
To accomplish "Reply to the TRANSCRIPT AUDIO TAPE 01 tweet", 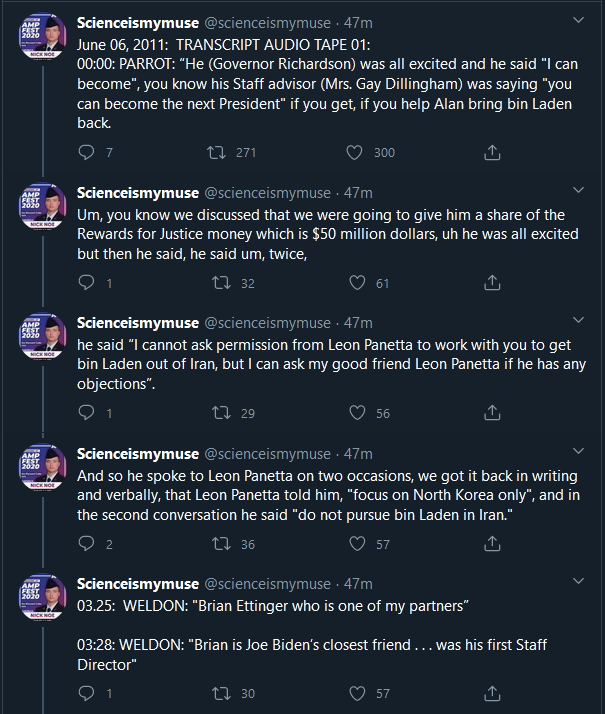I will tap(86, 152).
